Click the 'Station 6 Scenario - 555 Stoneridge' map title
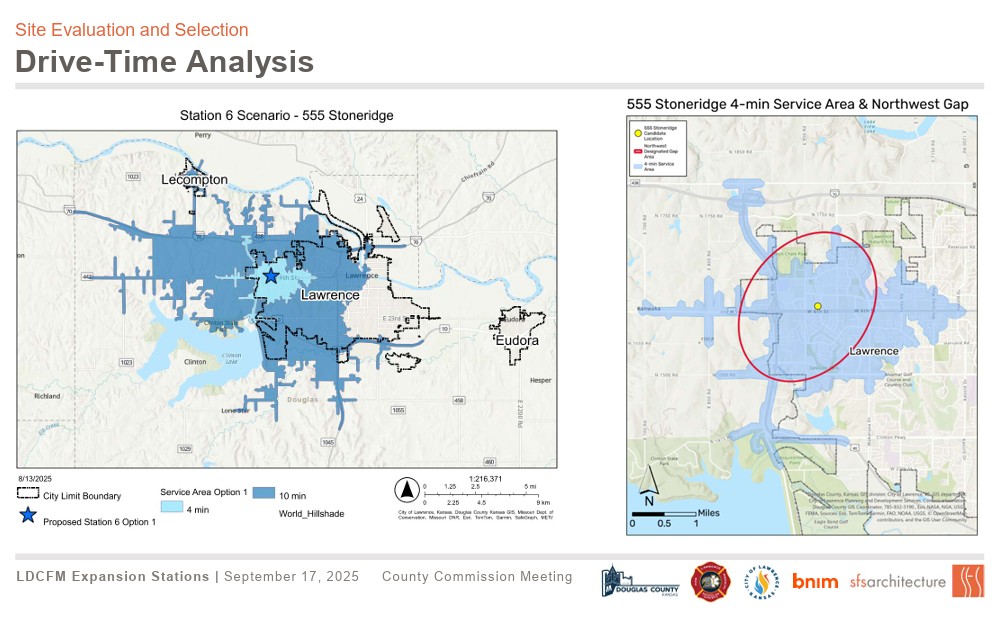Viewport: 994px width, 625px height. (x=287, y=115)
